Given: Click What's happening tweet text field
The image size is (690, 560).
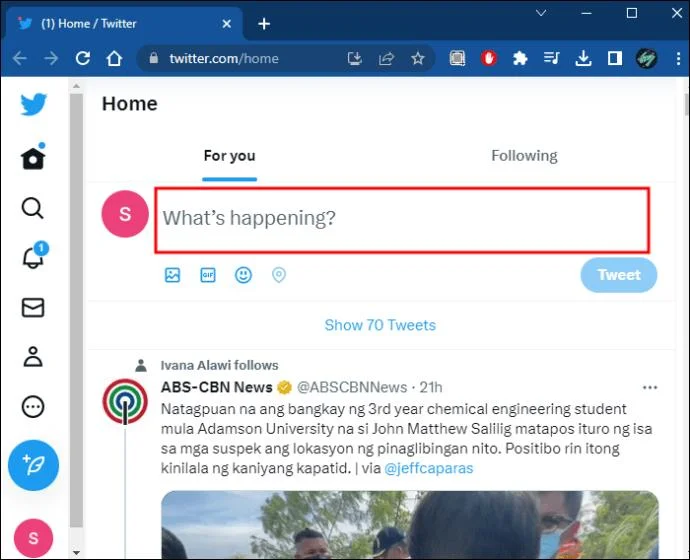Looking at the screenshot, I should (x=402, y=220).
